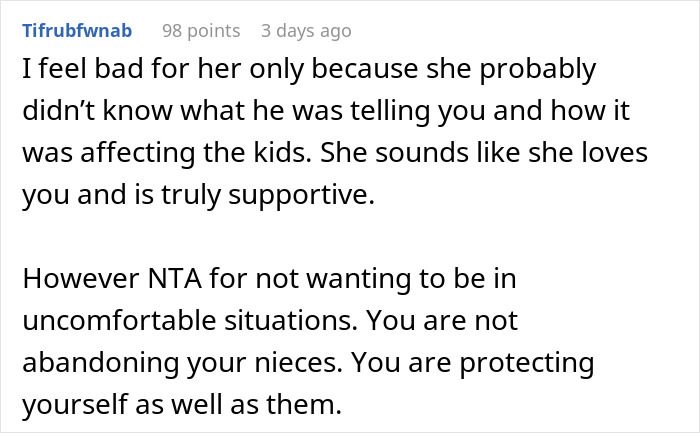Screen dimensions: 700x433
Task: Click the '3 days ago' timestamp
Action: tap(305, 31)
